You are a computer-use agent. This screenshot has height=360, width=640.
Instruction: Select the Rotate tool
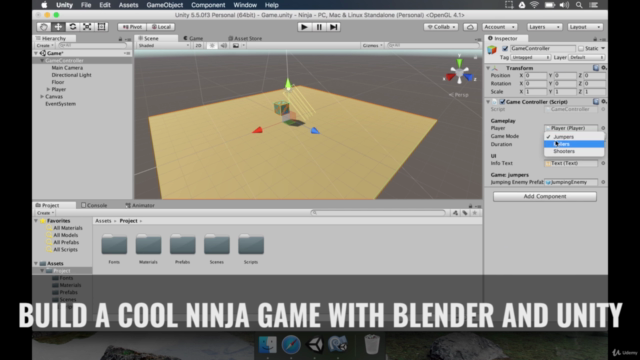[73, 27]
